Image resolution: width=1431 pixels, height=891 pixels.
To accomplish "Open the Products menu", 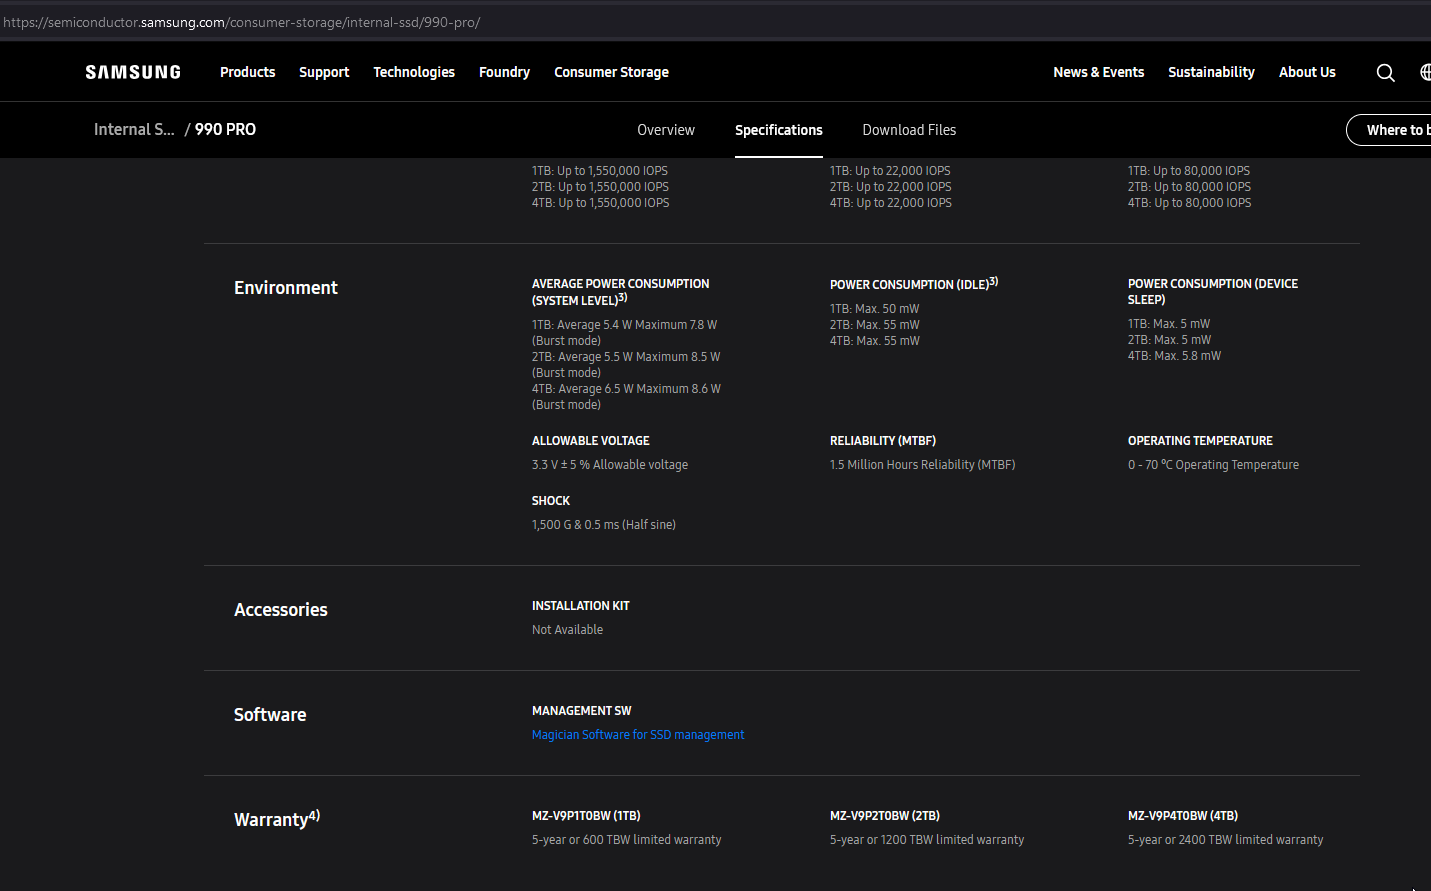I will click(247, 72).
